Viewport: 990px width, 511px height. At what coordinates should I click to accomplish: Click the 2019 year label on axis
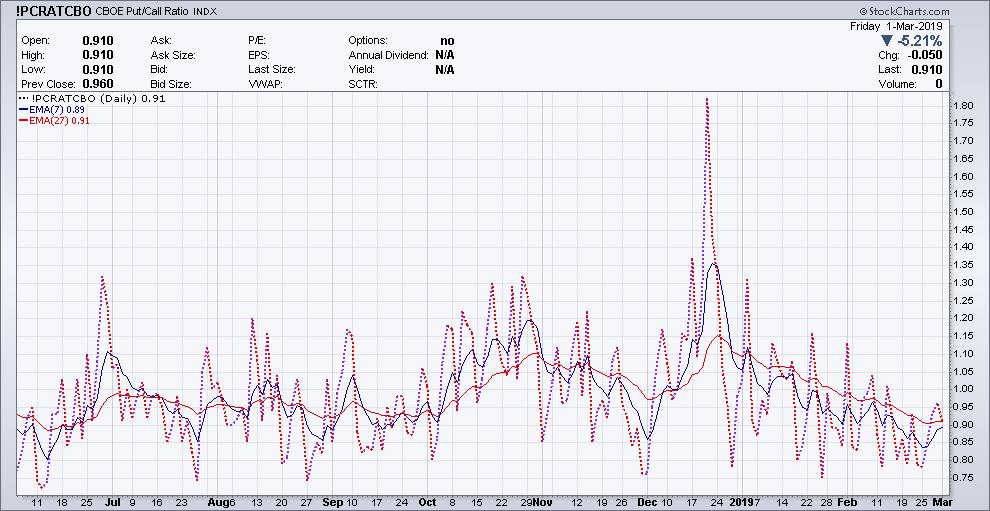coord(743,502)
